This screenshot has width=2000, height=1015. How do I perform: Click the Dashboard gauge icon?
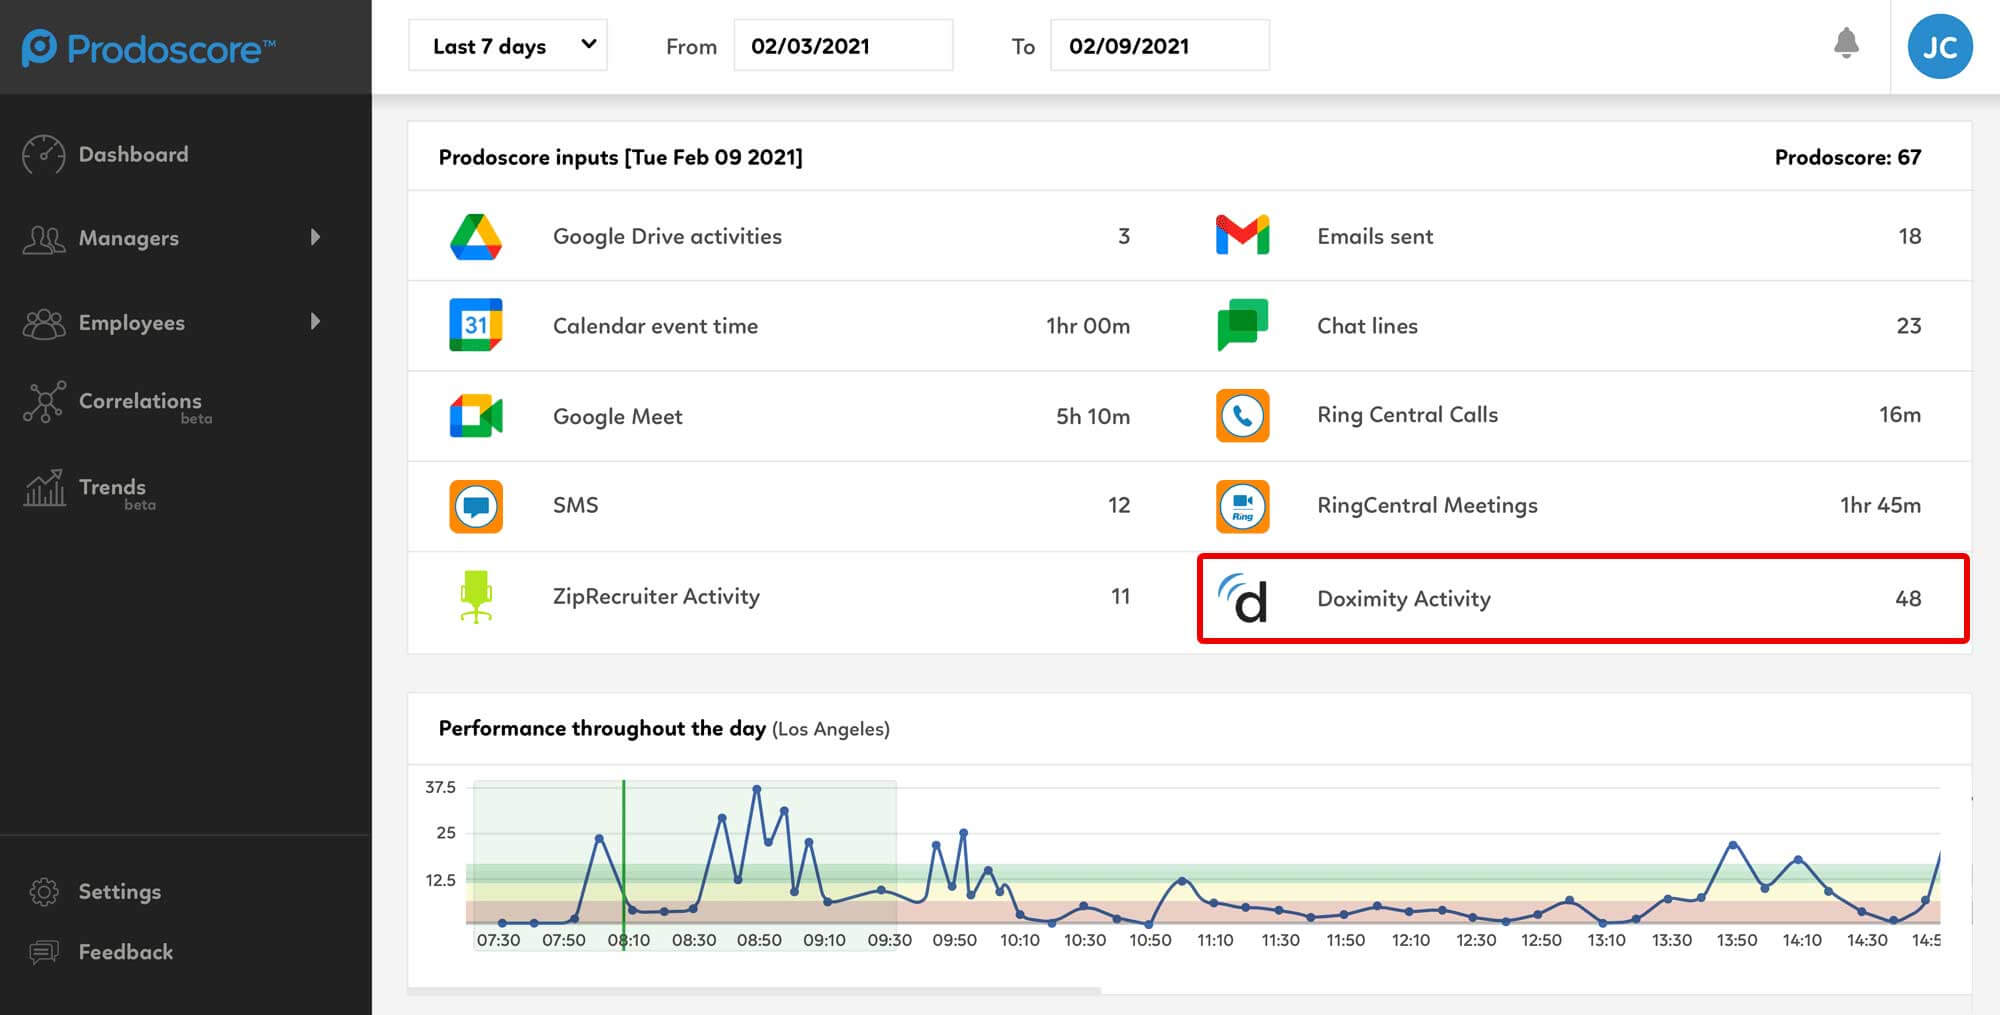click(x=44, y=155)
